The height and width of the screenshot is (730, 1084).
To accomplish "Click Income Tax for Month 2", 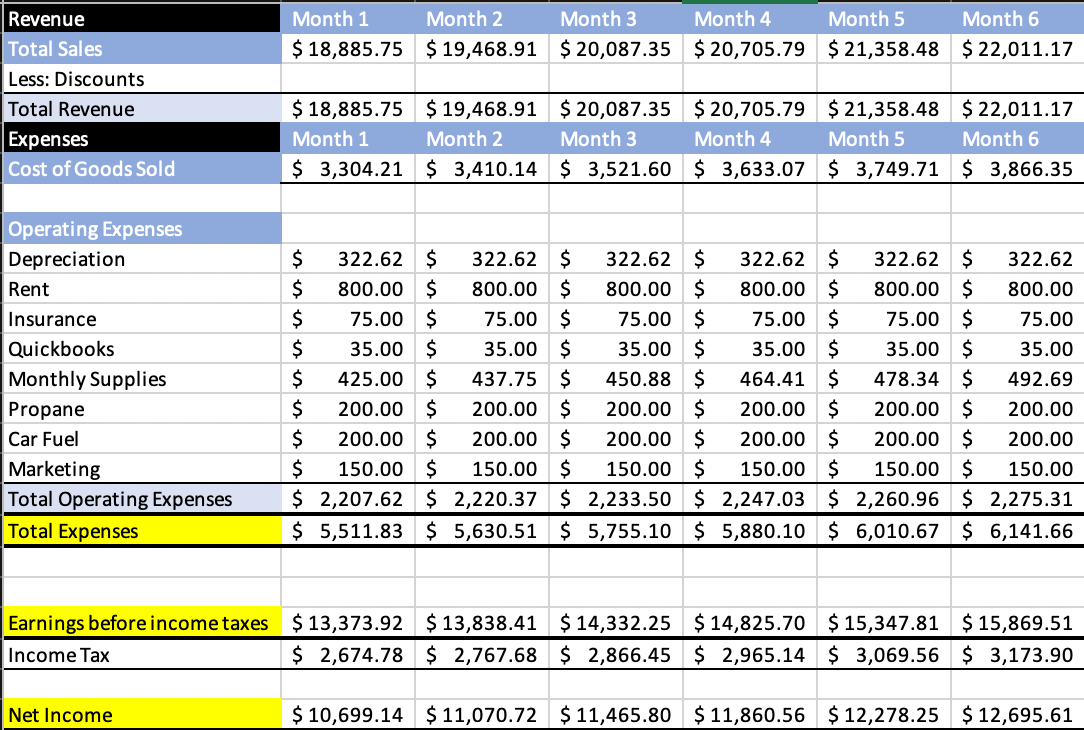I will click(x=482, y=655).
